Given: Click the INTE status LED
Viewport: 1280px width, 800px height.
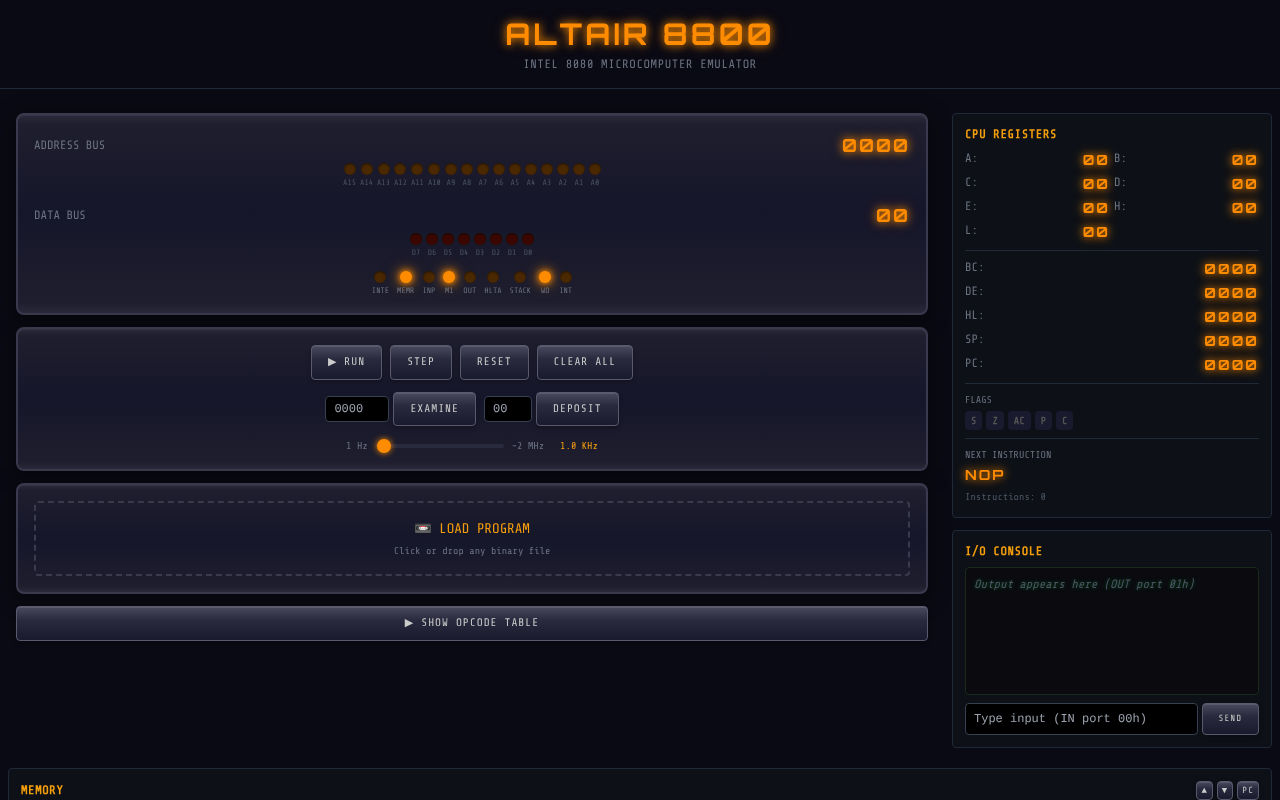Looking at the screenshot, I should [x=380, y=278].
